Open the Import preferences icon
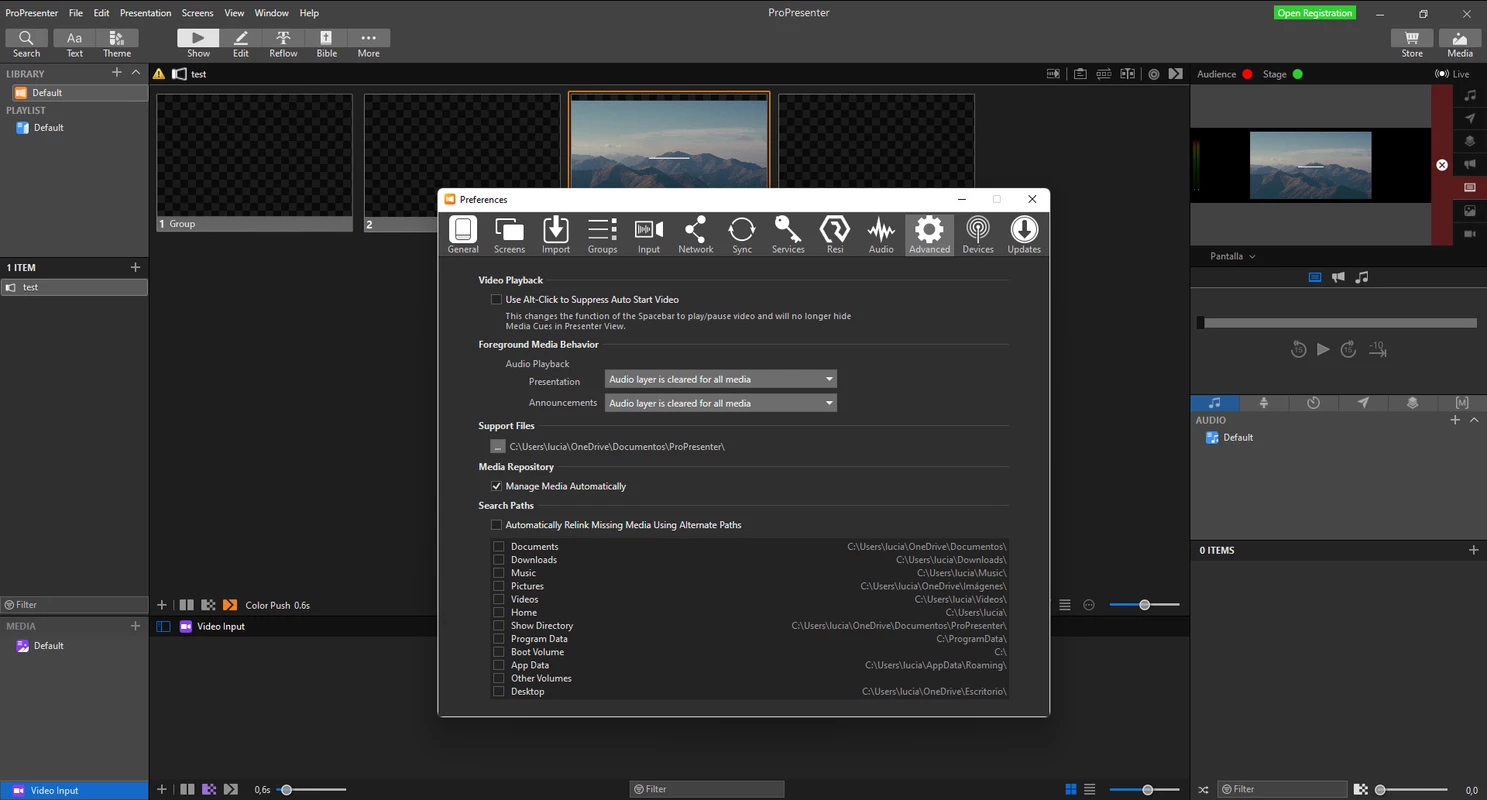 click(x=556, y=235)
